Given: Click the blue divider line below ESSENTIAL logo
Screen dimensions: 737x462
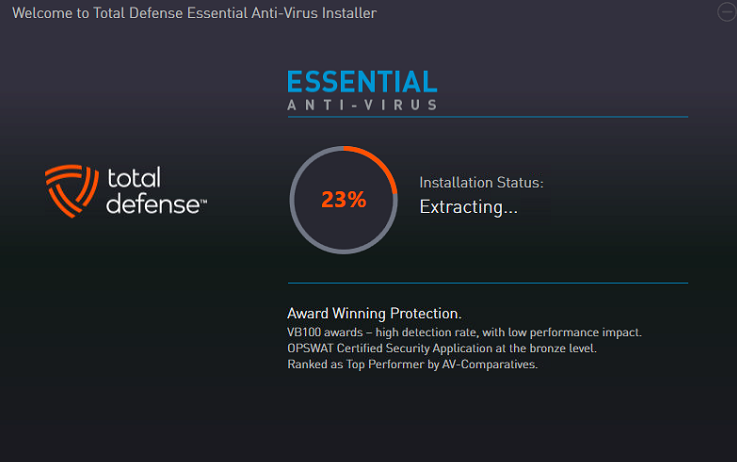Looking at the screenshot, I should click(x=488, y=117).
